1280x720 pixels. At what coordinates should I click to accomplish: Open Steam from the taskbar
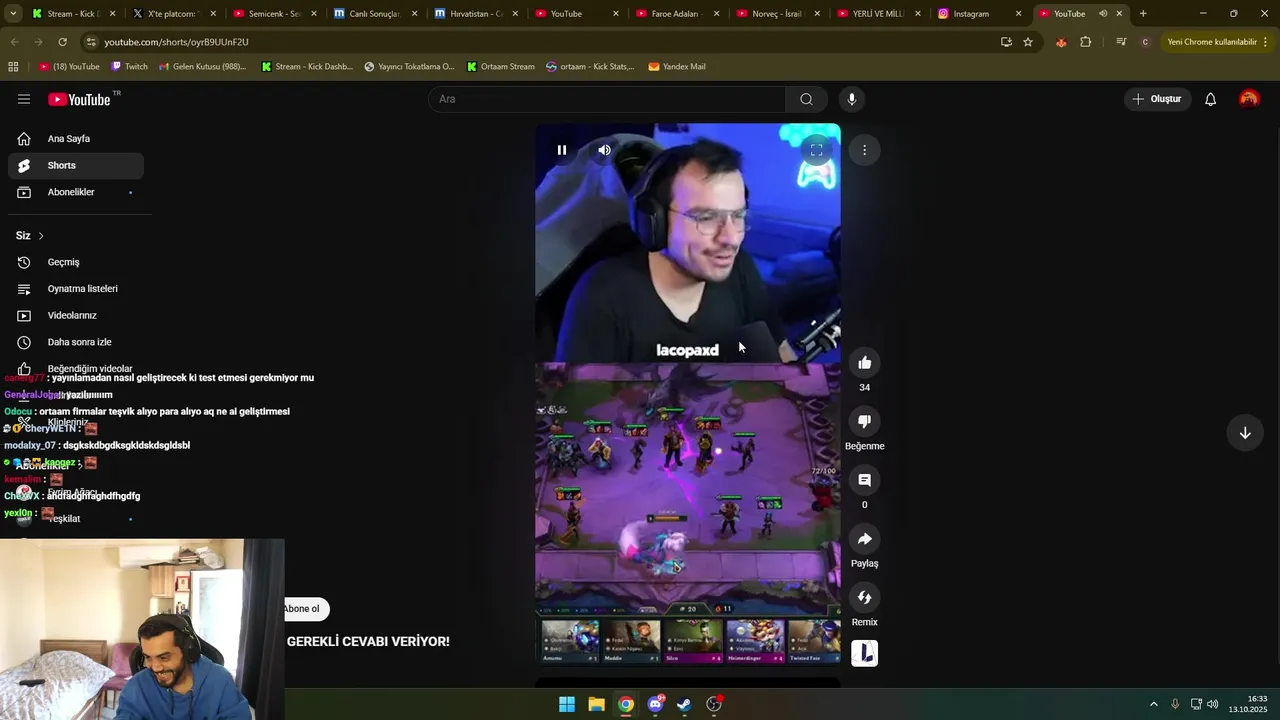[x=684, y=704]
